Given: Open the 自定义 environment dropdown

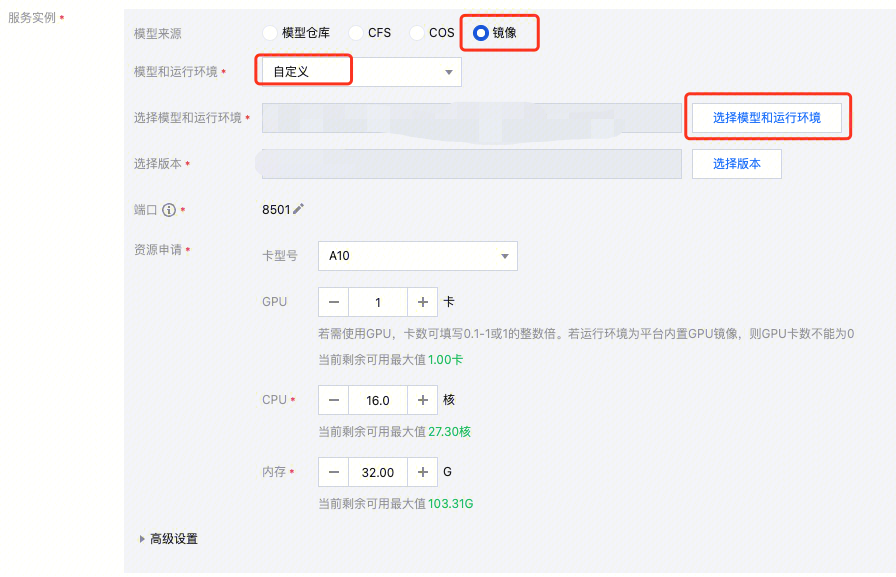Looking at the screenshot, I should [x=361, y=72].
